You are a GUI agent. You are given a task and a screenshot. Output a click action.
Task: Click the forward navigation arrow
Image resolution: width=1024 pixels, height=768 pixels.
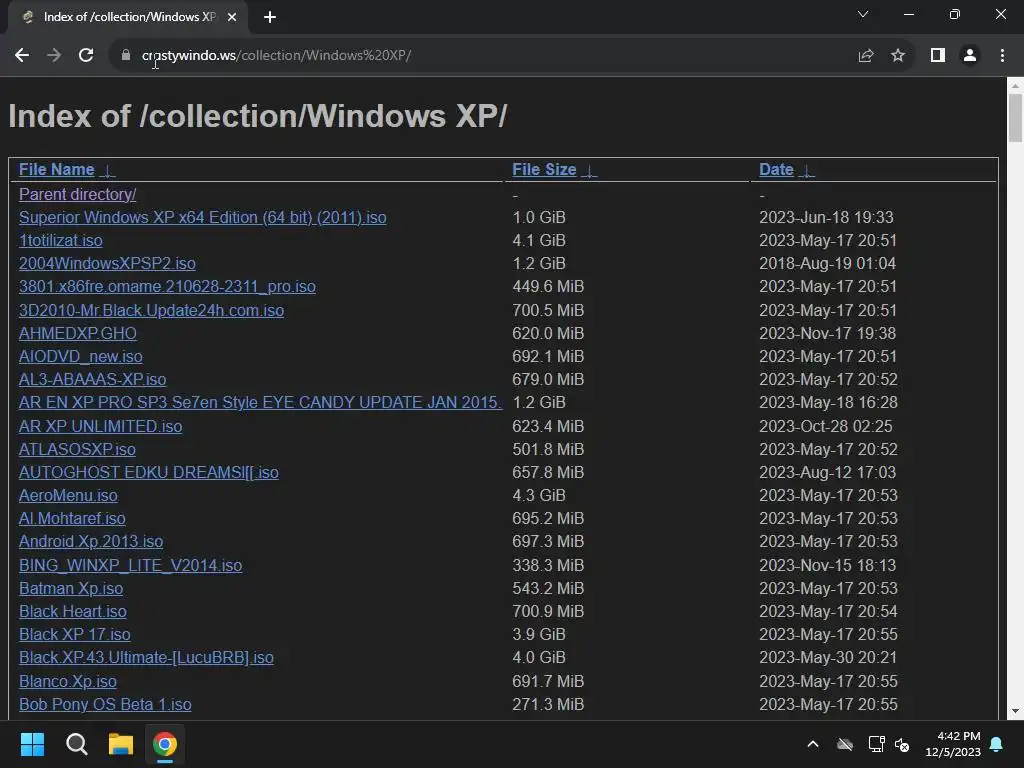click(x=54, y=56)
